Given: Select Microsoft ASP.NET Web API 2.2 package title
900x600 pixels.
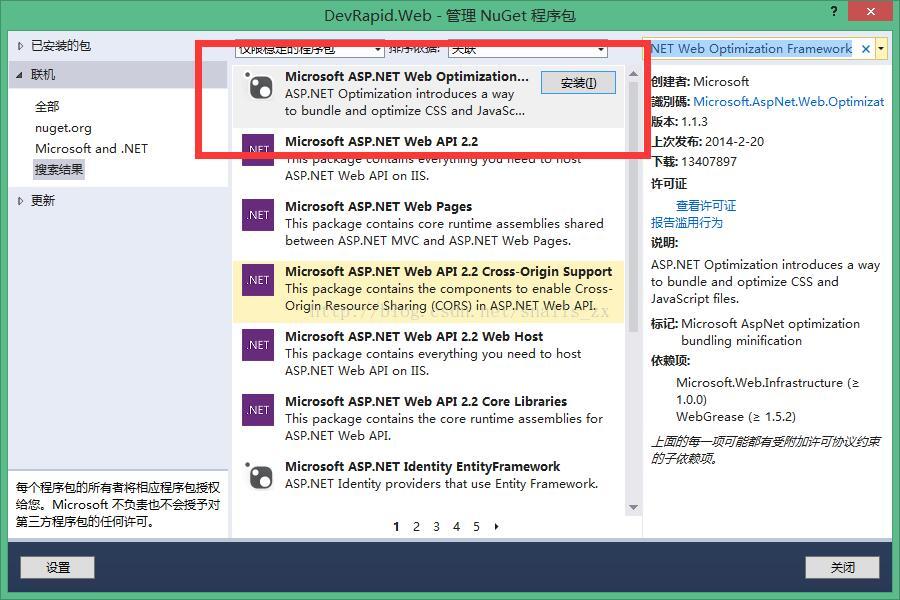Looking at the screenshot, I should pos(381,141).
